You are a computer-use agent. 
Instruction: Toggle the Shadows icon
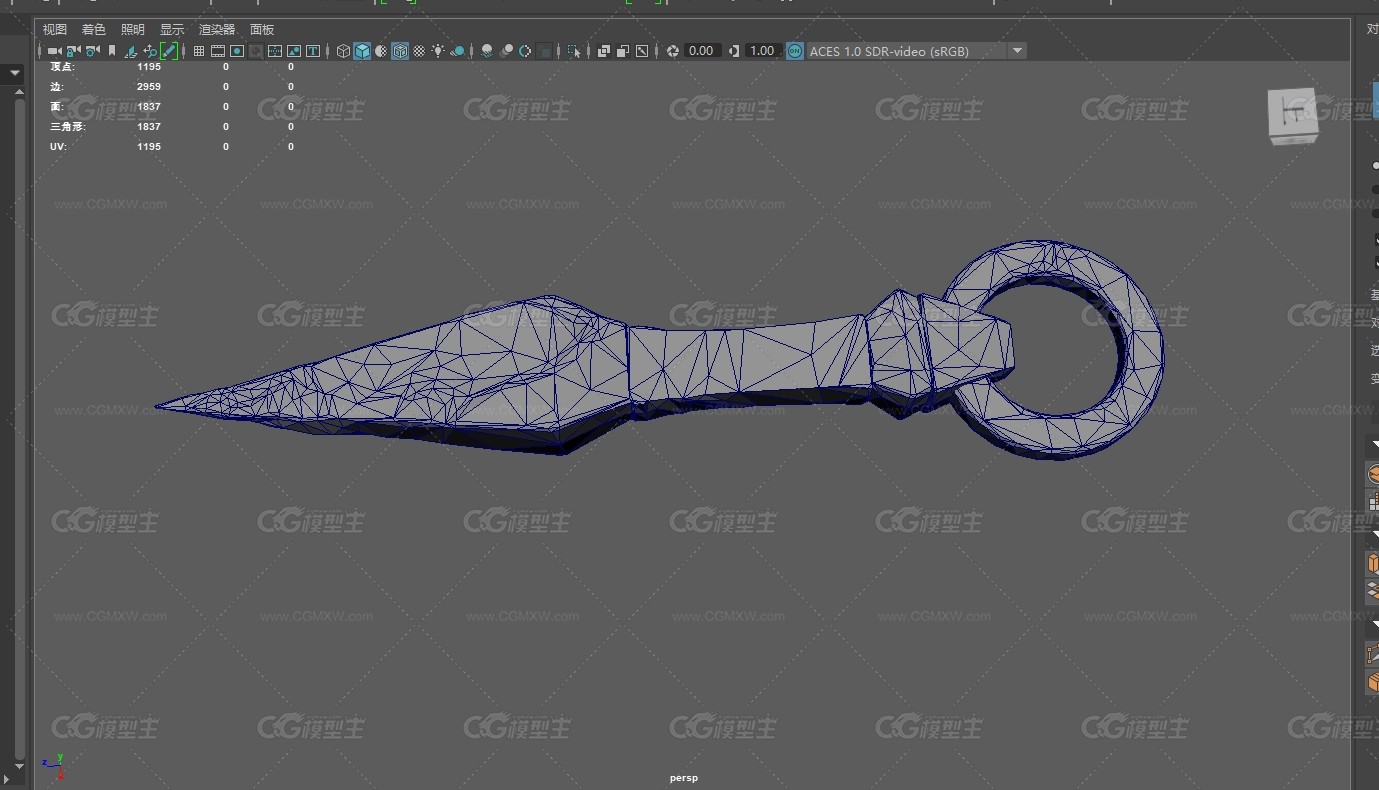coord(458,51)
